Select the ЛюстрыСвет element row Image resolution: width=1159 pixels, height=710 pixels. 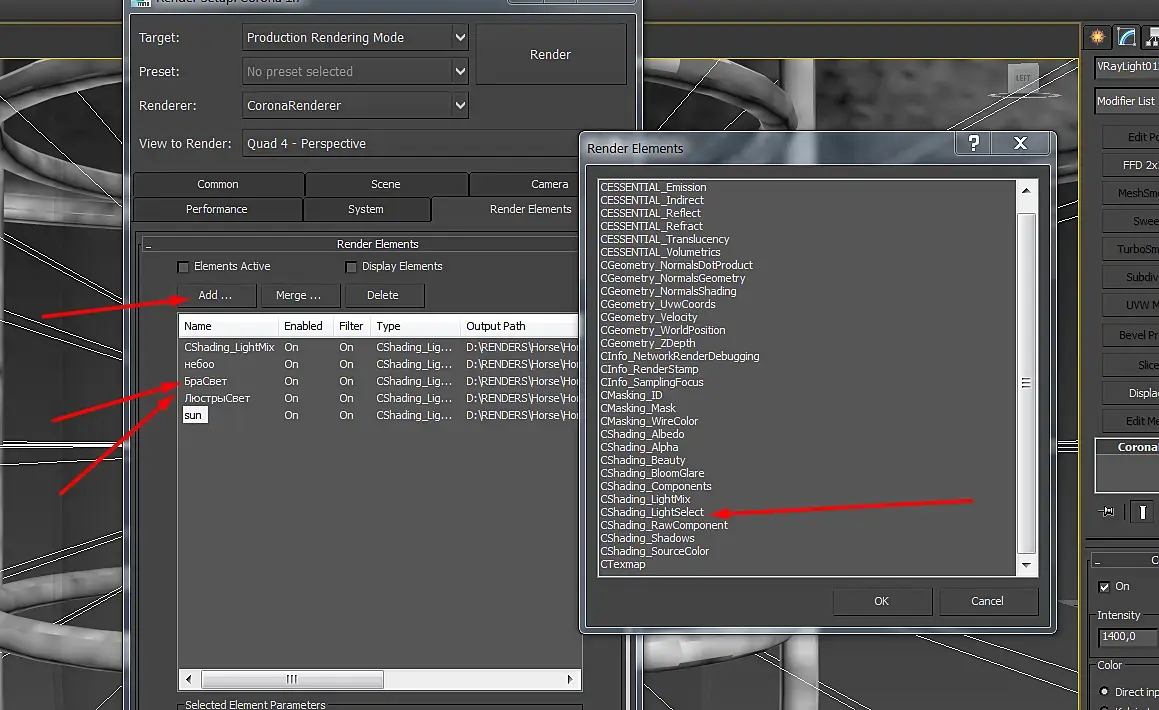tap(379, 398)
